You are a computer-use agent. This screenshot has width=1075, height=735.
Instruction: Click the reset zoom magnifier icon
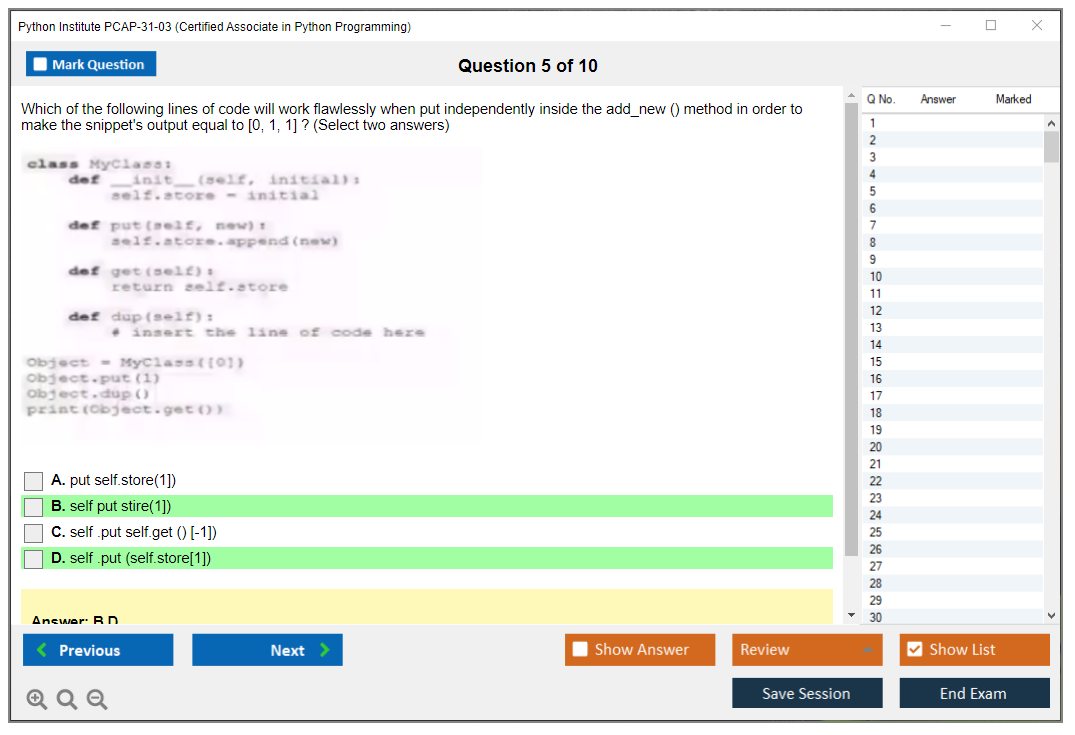(67, 700)
